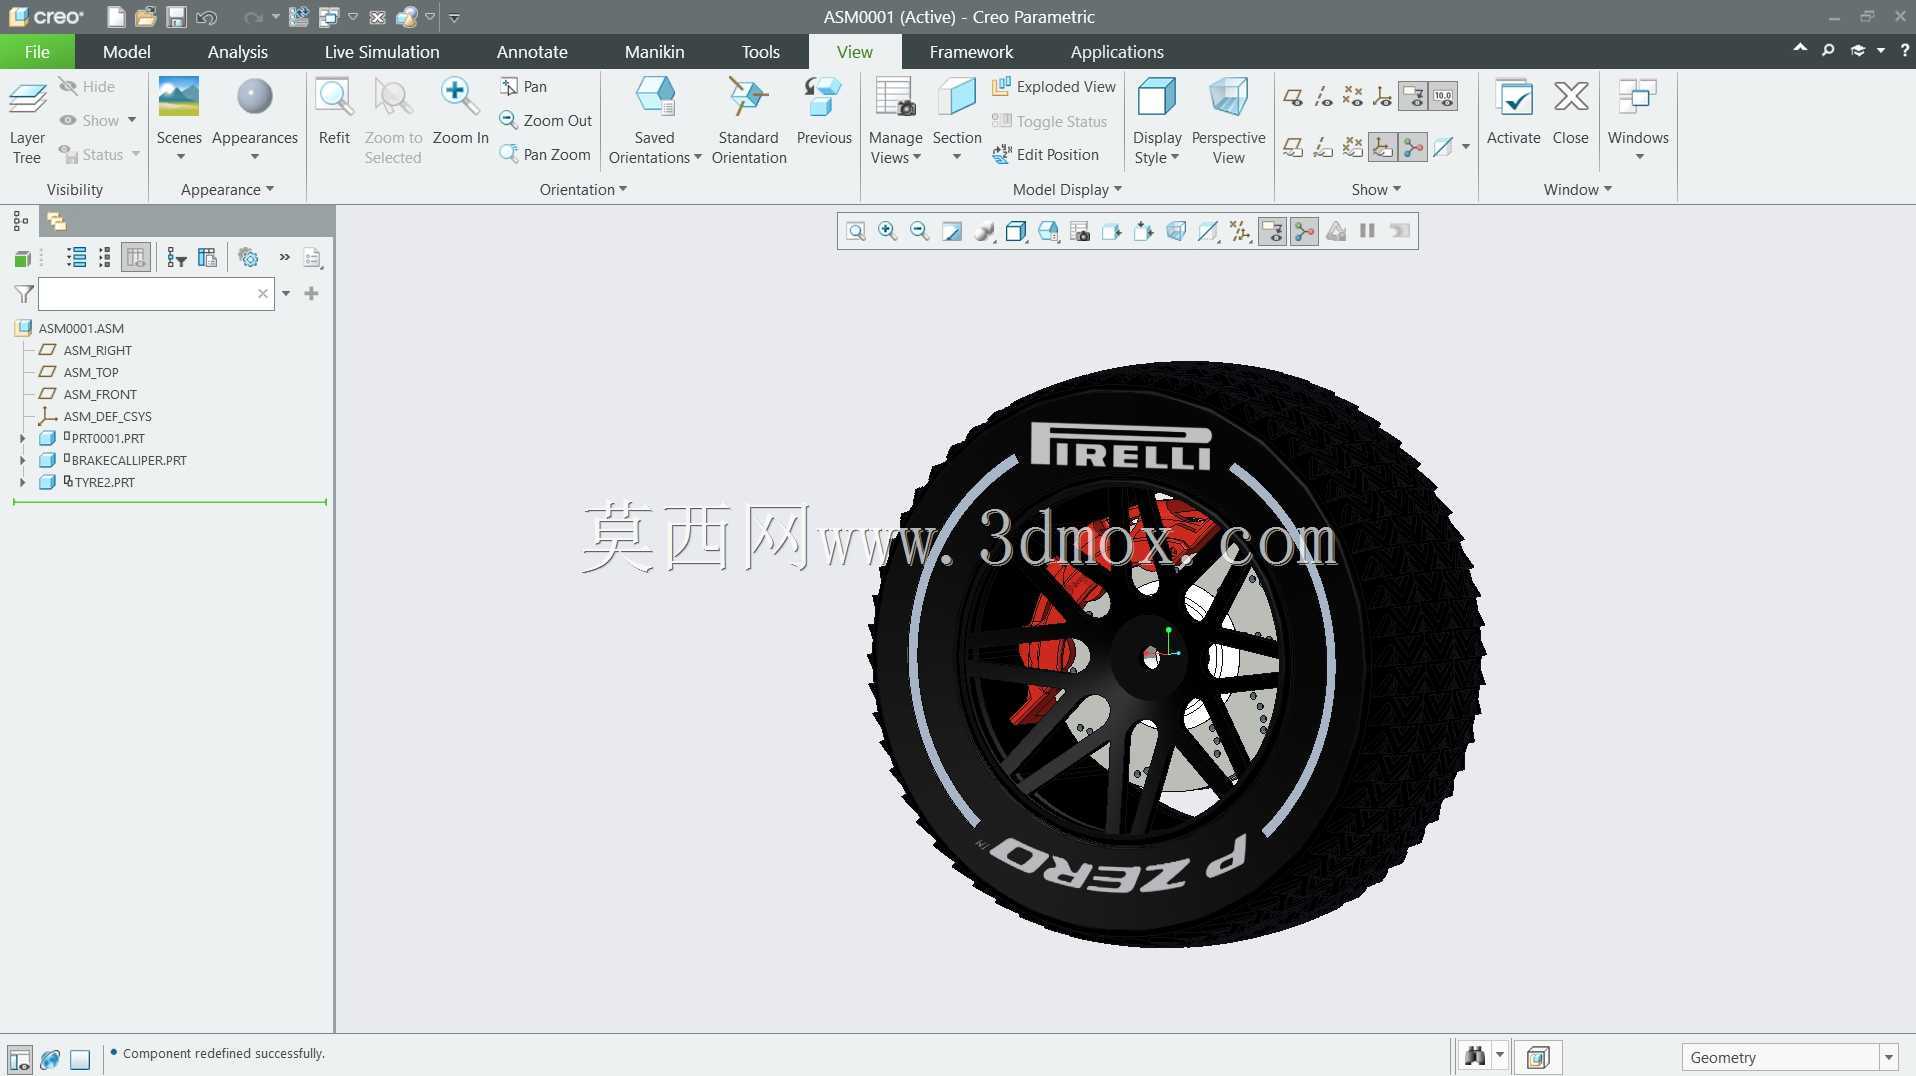Screen dimensions: 1916x1076
Task: Switch to the Model tab
Action: [126, 52]
